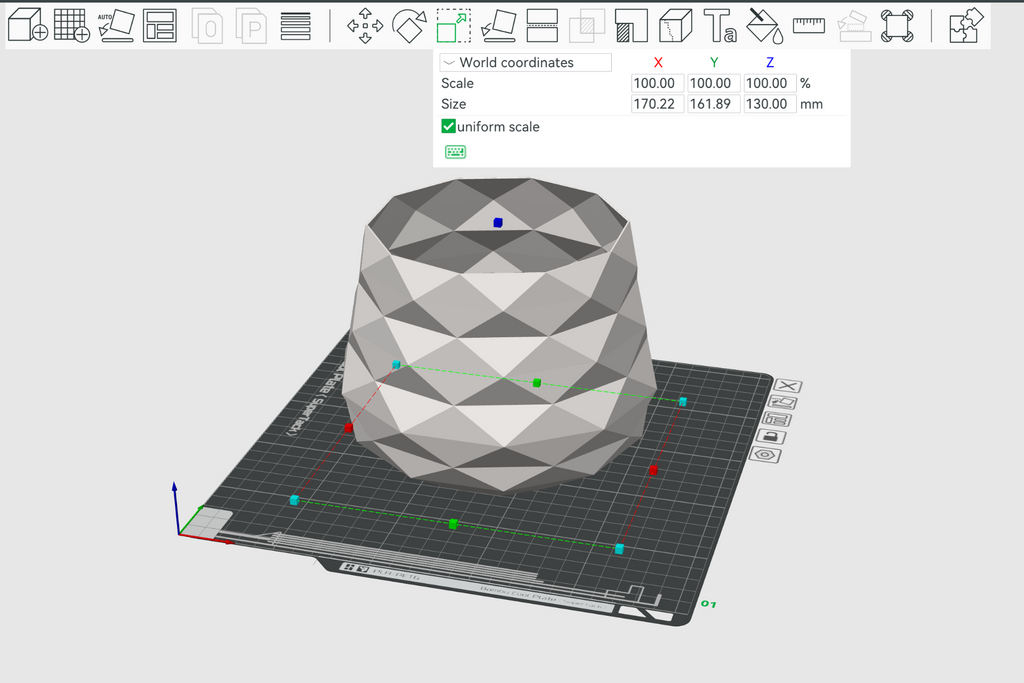
Task: Select the Measure ruler tool
Action: (808, 25)
